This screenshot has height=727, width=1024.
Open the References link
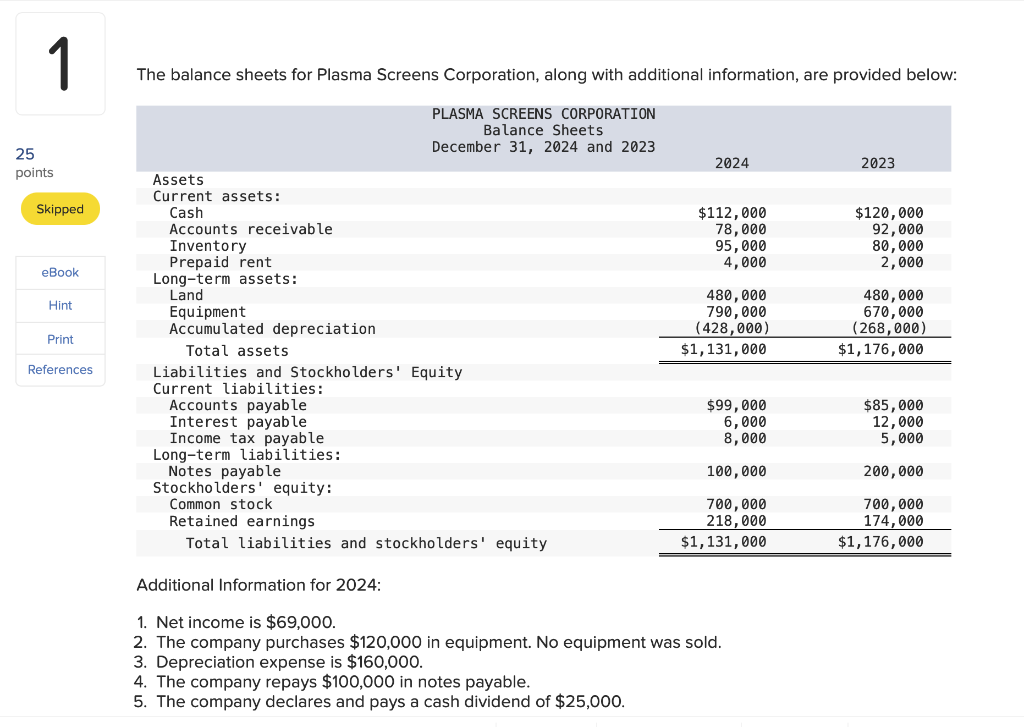pyautogui.click(x=60, y=369)
